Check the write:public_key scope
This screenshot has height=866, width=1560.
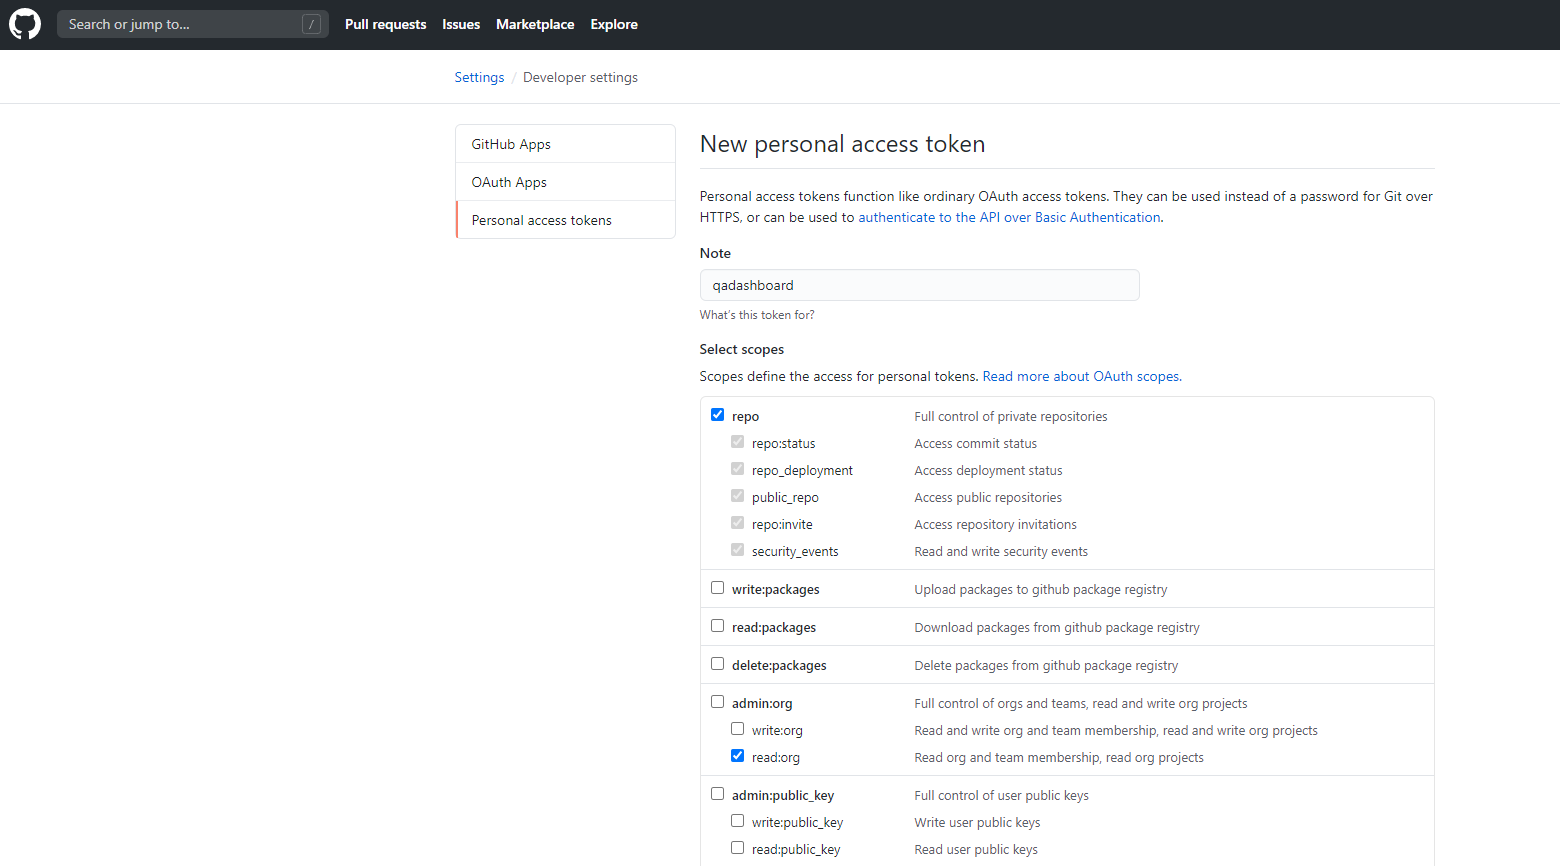[x=737, y=820]
